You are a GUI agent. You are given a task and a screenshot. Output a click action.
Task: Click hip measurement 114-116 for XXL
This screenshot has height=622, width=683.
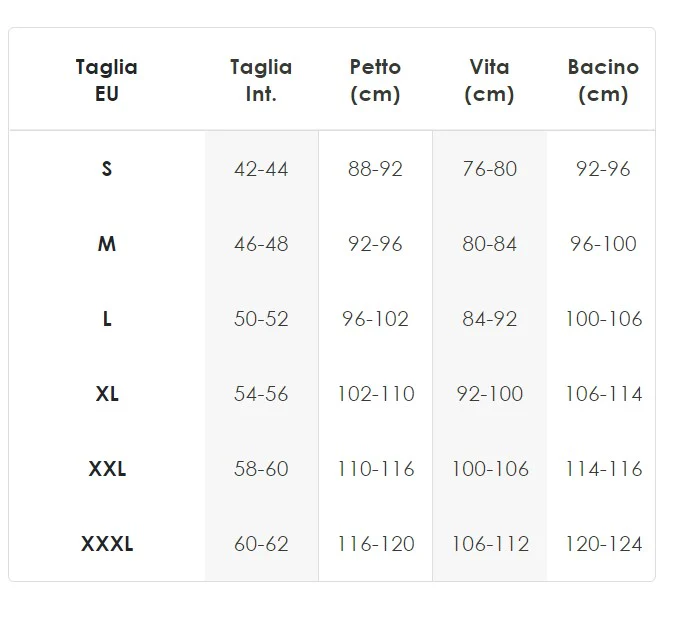603,469
